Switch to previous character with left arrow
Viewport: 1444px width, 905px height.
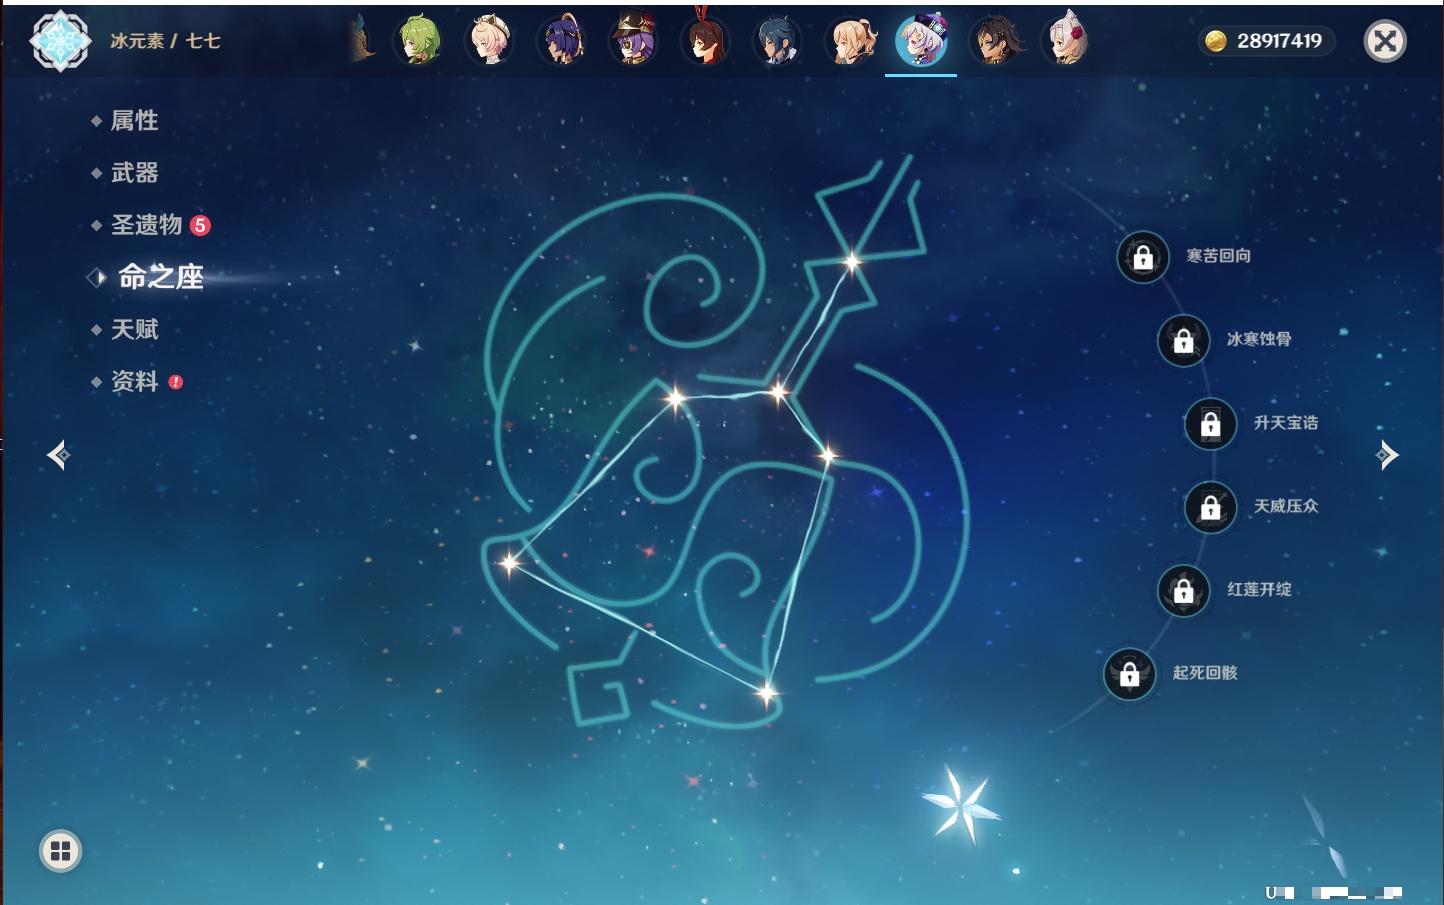pyautogui.click(x=58, y=455)
